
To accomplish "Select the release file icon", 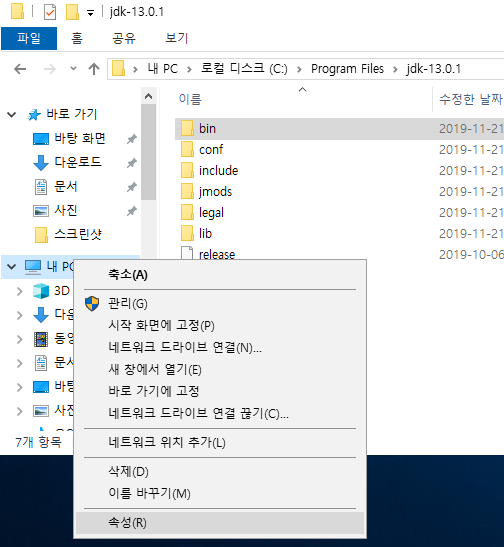I will pos(187,253).
